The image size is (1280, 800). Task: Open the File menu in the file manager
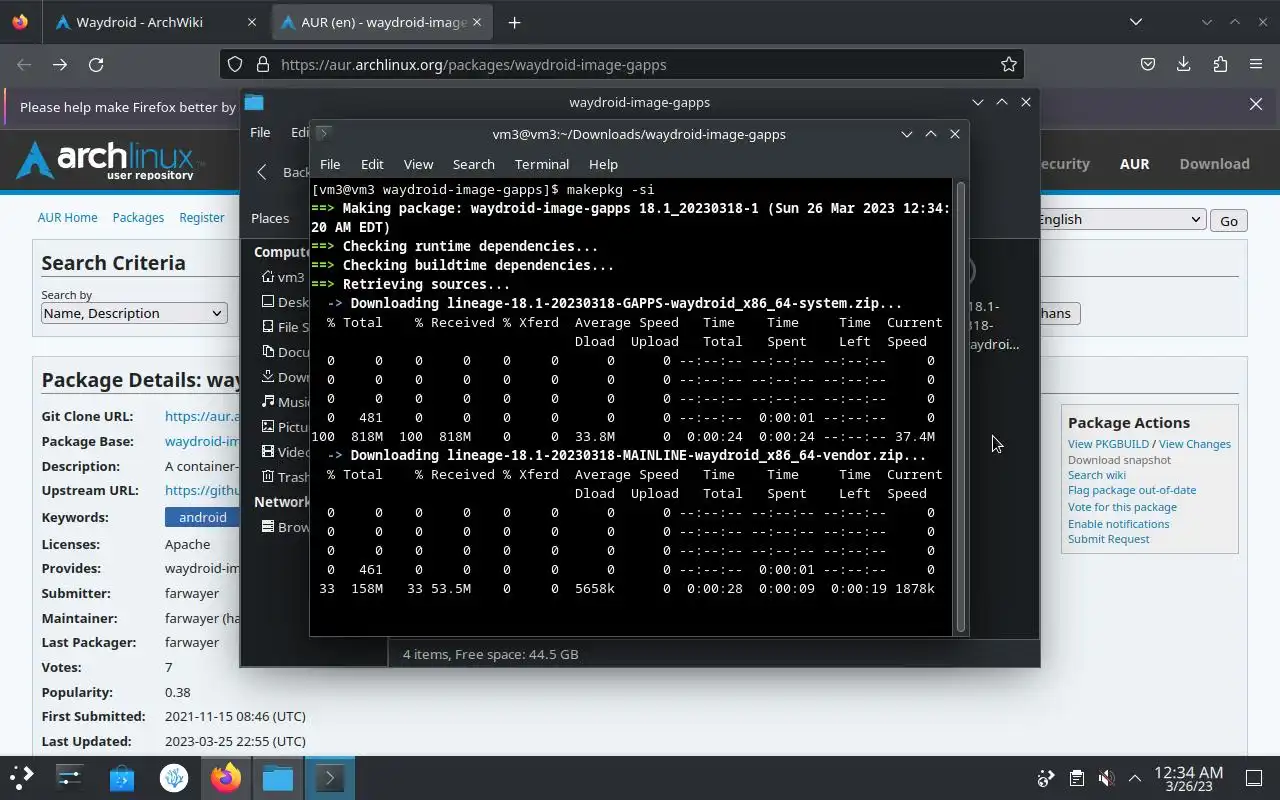[260, 132]
